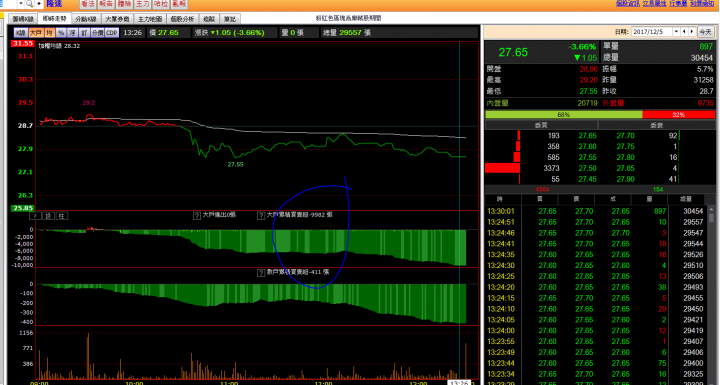
Task: Toggle the 分價 view button
Action: coord(97,33)
